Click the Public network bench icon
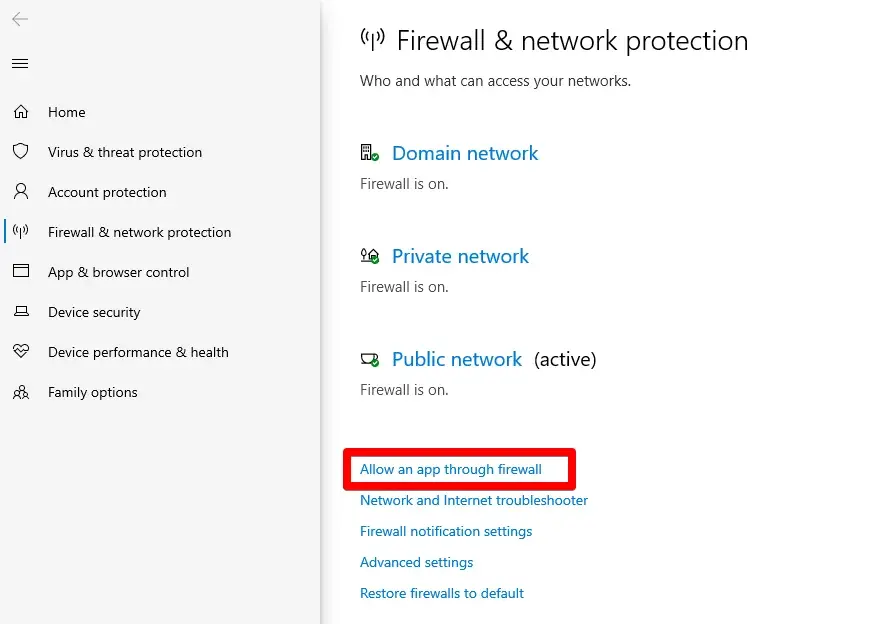Screen dimensions: 892x624 pyautogui.click(x=369, y=359)
